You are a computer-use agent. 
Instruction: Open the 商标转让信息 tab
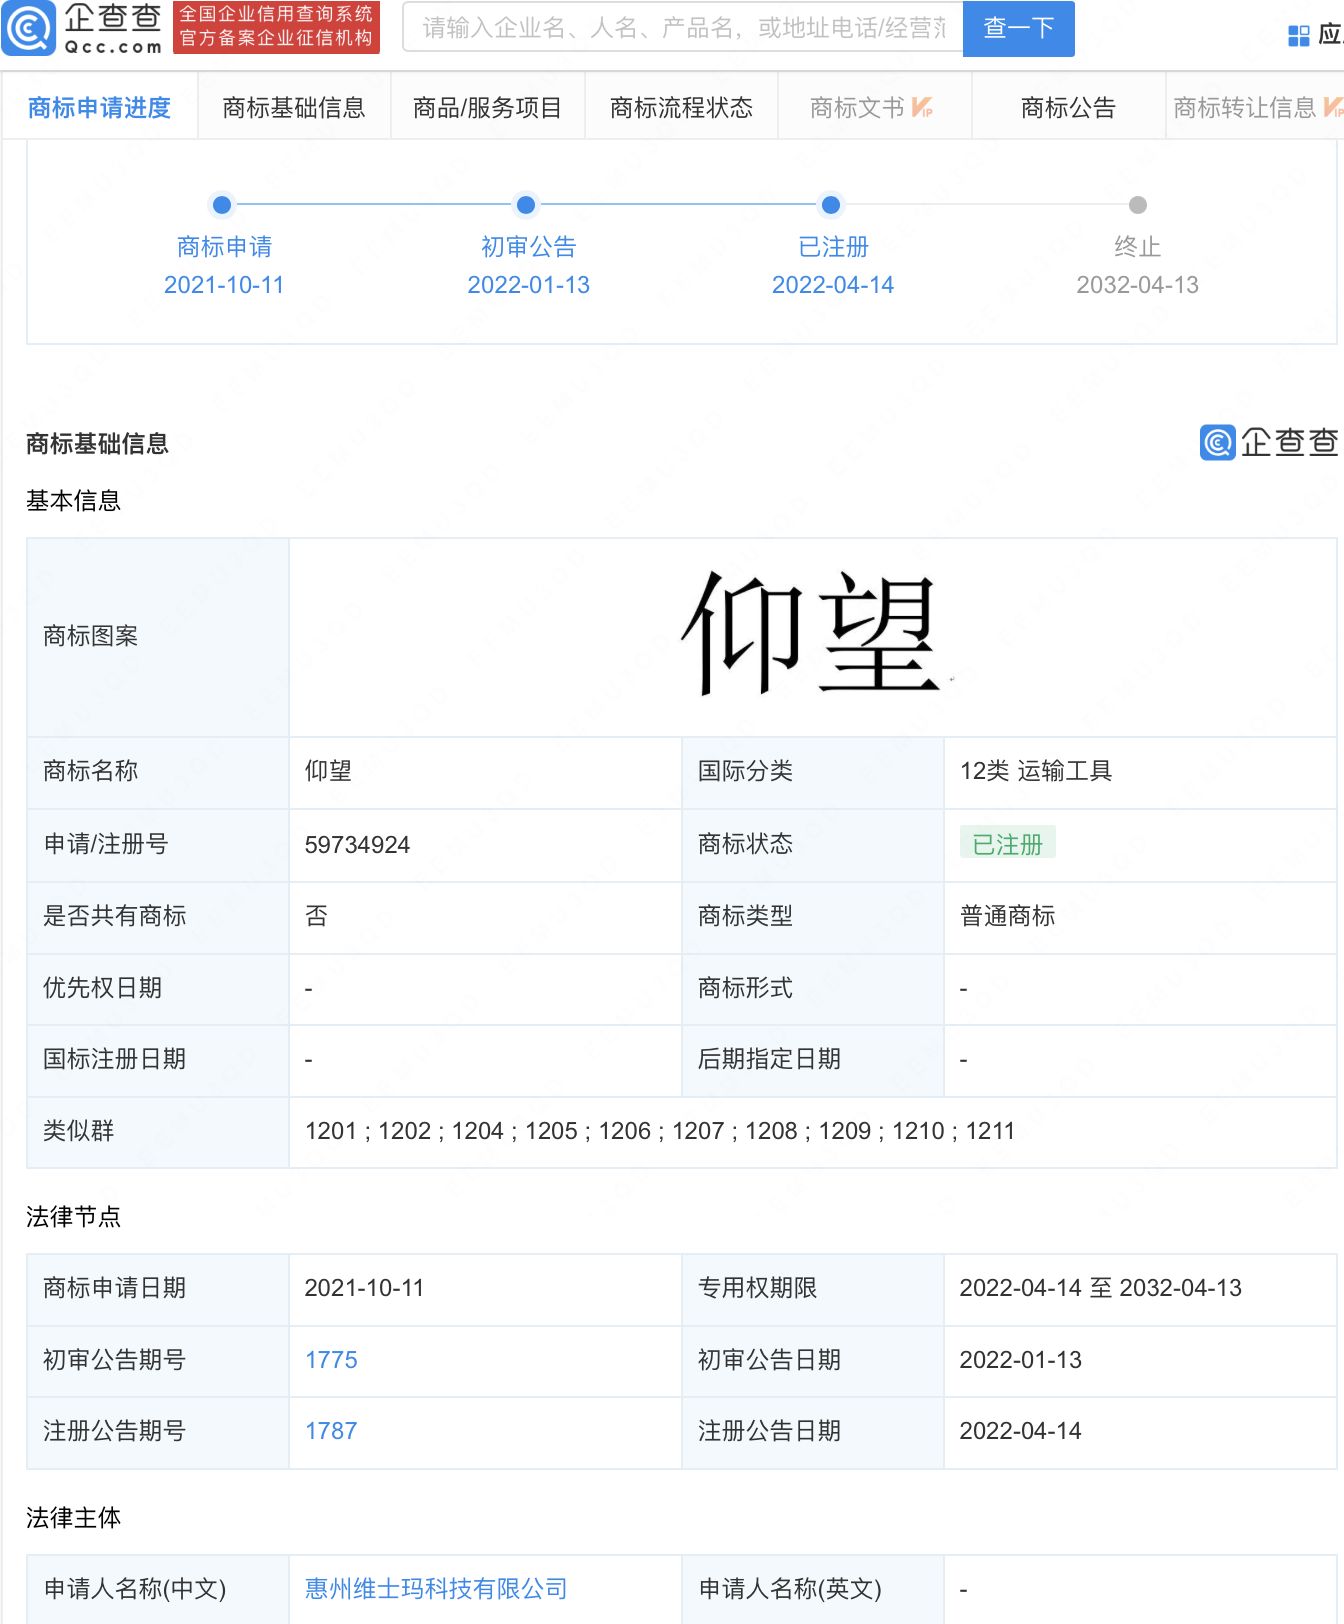pyautogui.click(x=1255, y=107)
